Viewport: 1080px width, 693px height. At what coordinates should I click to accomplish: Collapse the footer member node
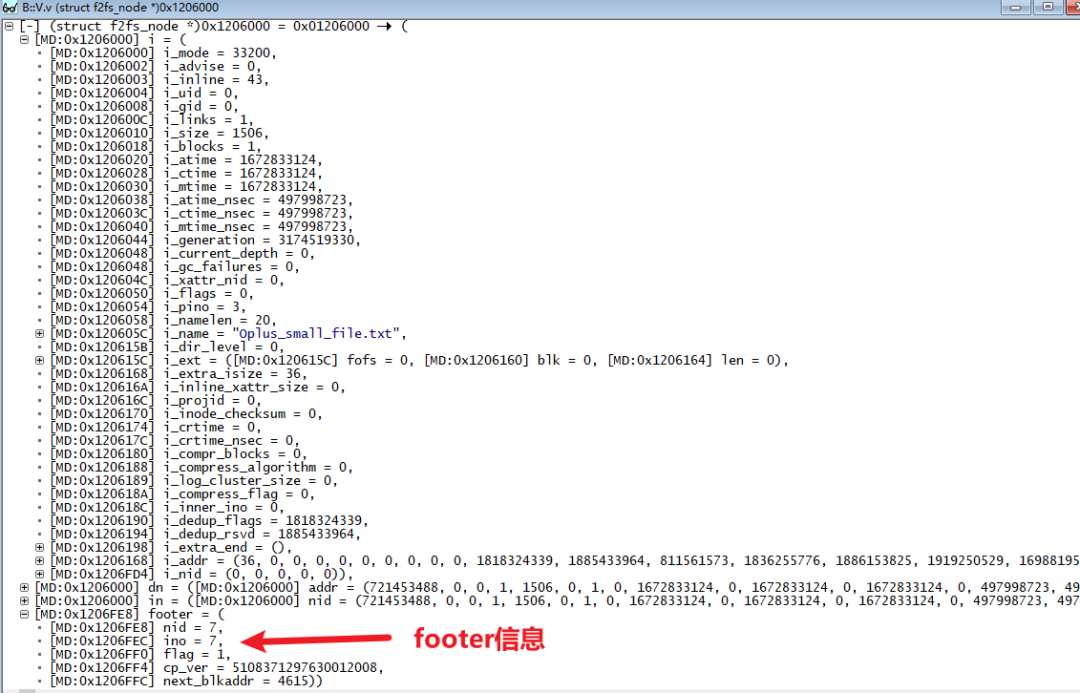(x=24, y=614)
